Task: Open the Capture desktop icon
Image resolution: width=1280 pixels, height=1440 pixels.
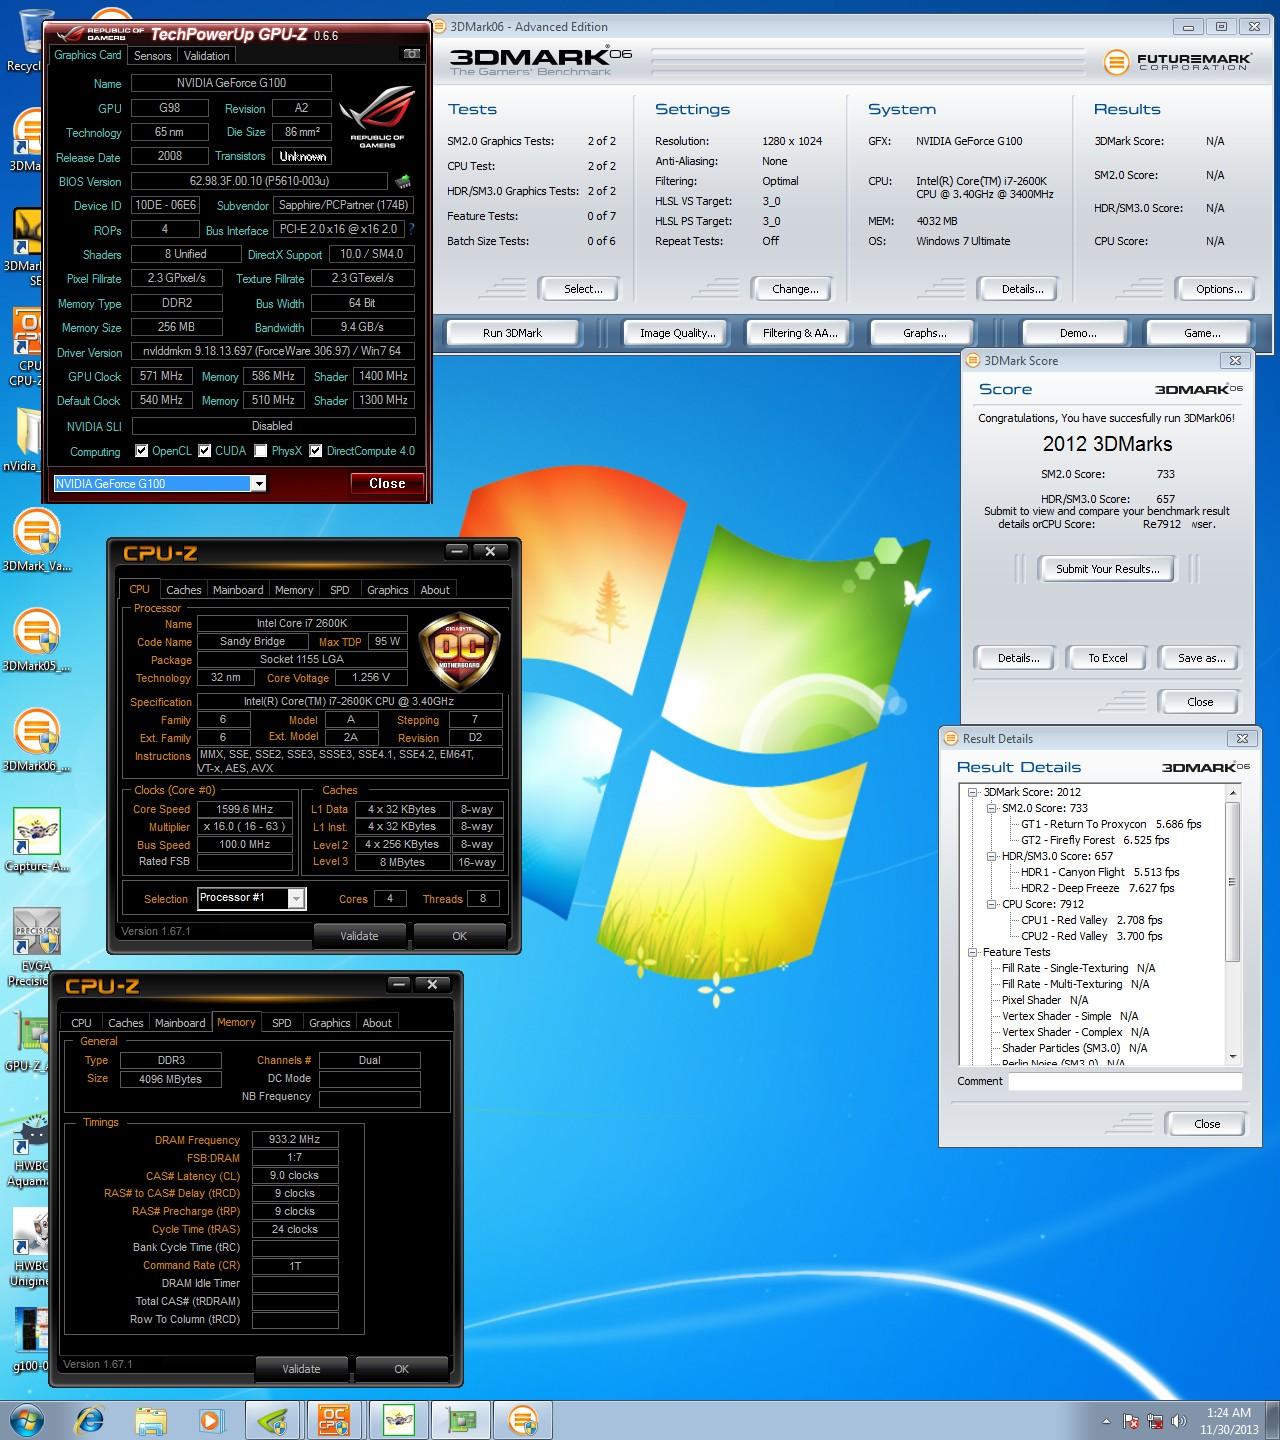Action: 37,840
